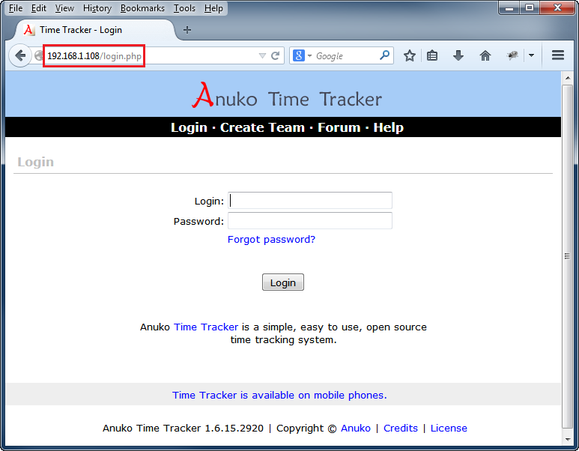
Task: Open the Anuko footer link
Action: point(356,428)
